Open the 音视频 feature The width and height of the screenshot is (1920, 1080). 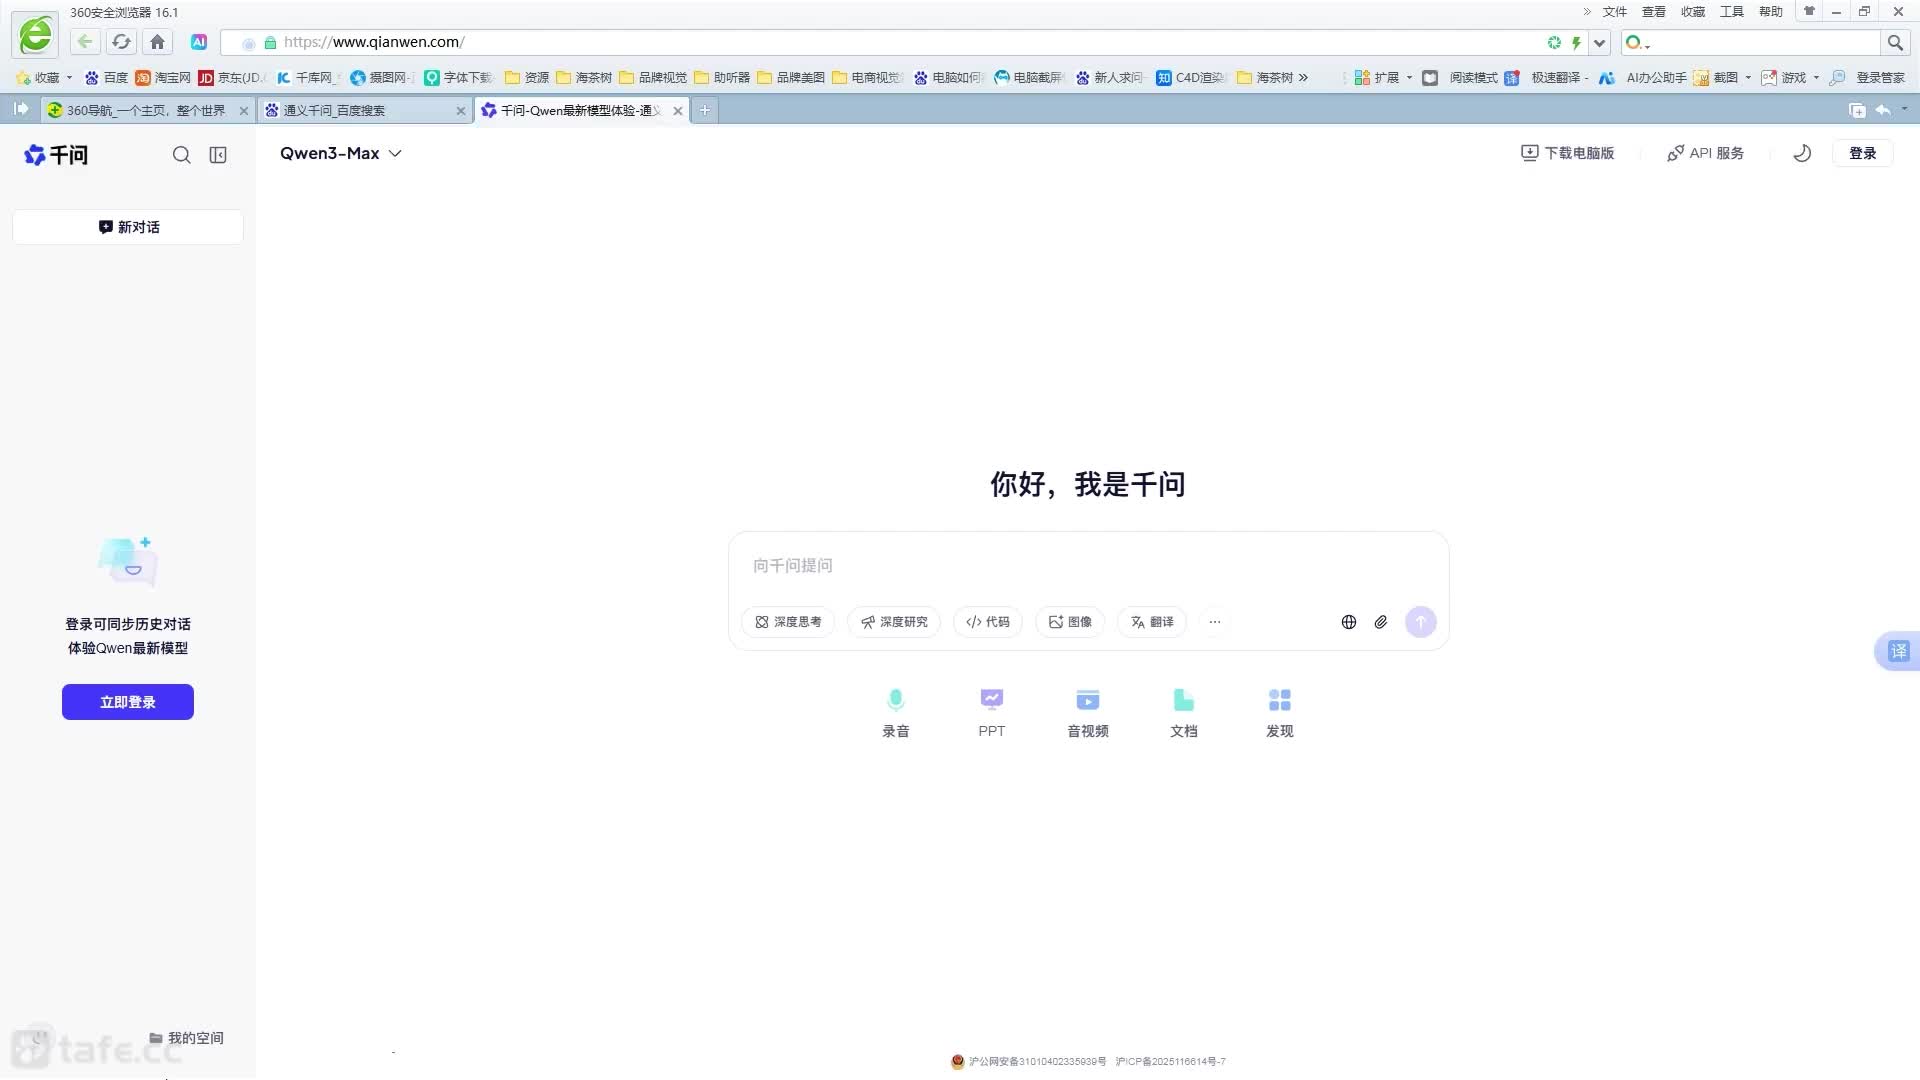click(1088, 713)
